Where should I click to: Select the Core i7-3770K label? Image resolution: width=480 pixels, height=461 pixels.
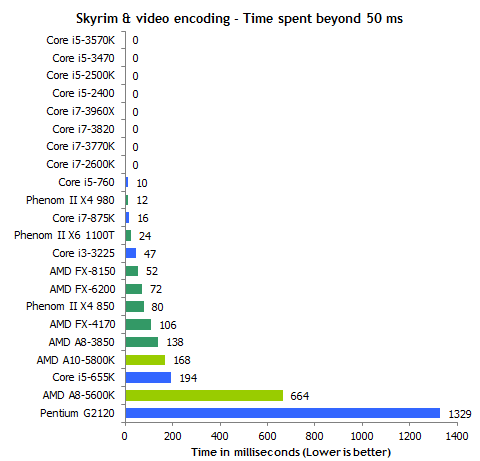[80, 146]
